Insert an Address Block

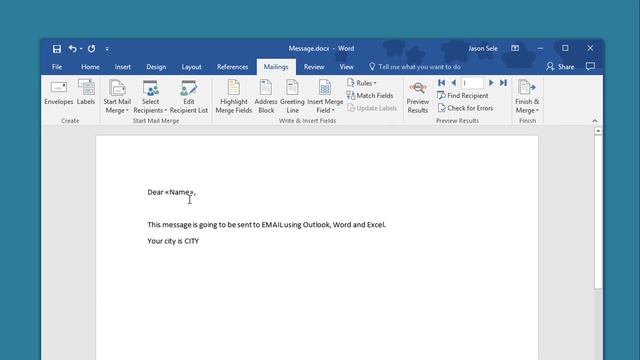(266, 97)
